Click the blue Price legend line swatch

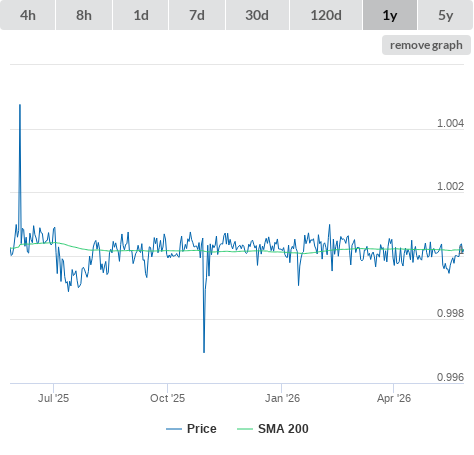(174, 429)
